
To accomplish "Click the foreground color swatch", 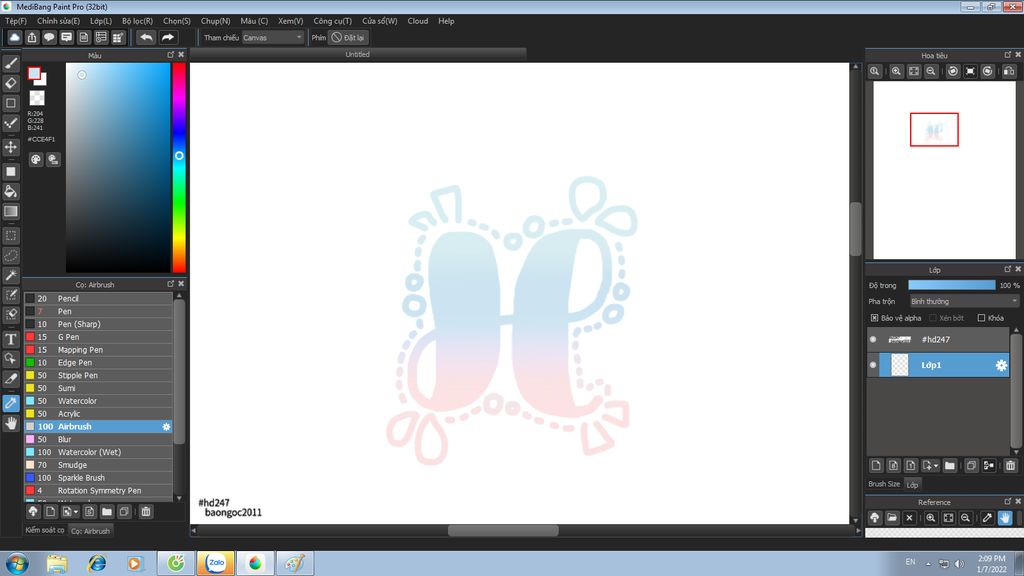I will (x=34, y=74).
